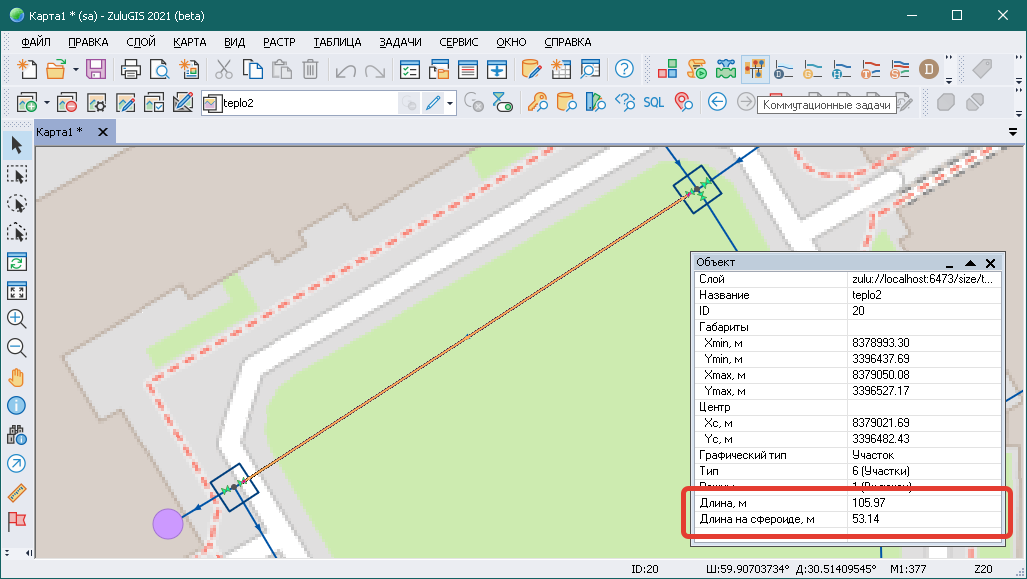Activate the Zoom in magnifier tool
This screenshot has width=1027, height=579.
point(17,319)
